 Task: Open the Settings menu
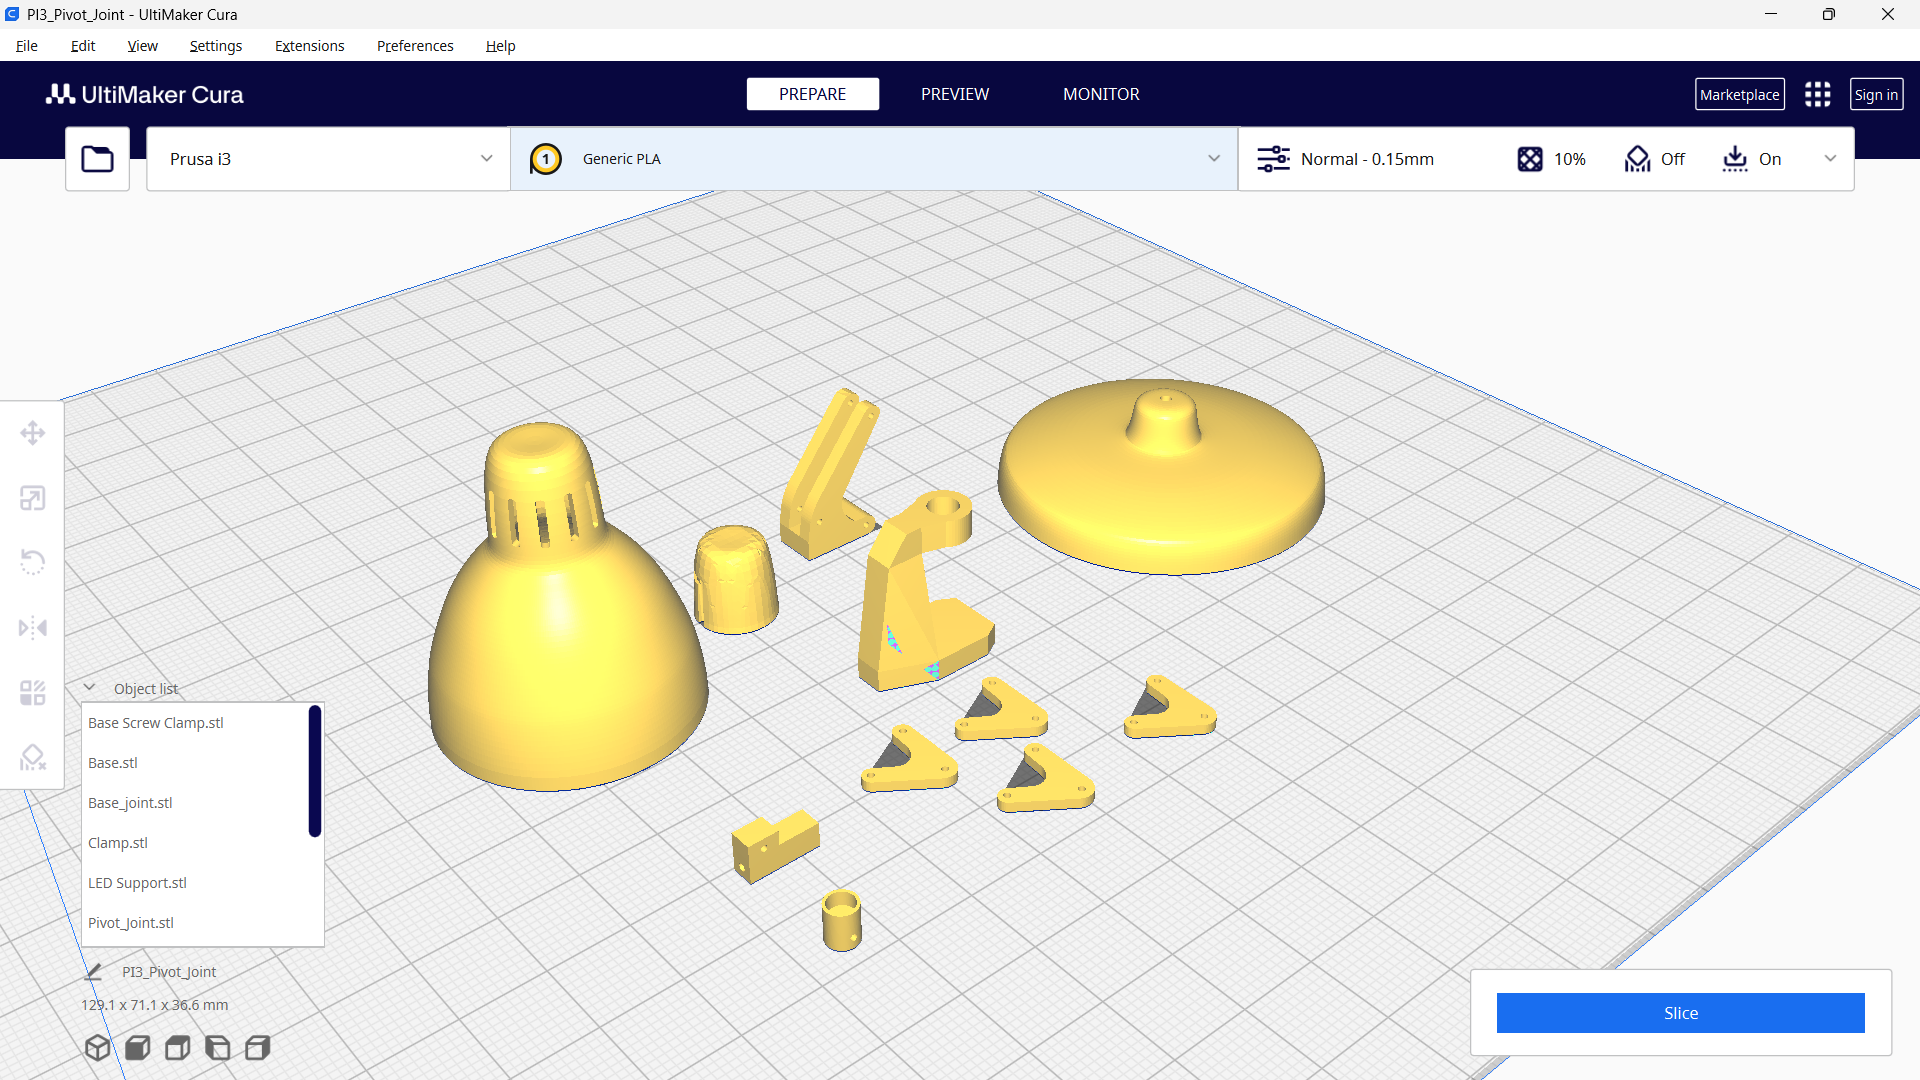click(215, 46)
